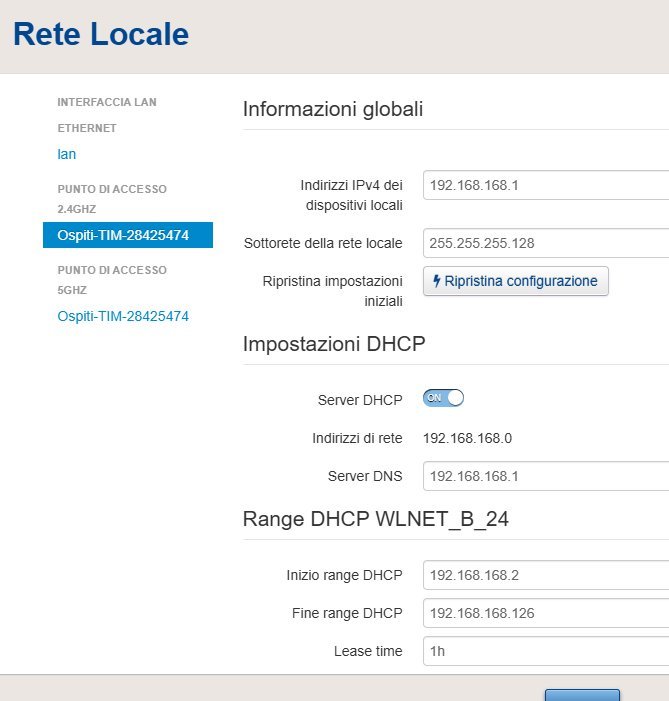Click the Rete Locale page title
The image size is (669, 701).
coord(100,34)
